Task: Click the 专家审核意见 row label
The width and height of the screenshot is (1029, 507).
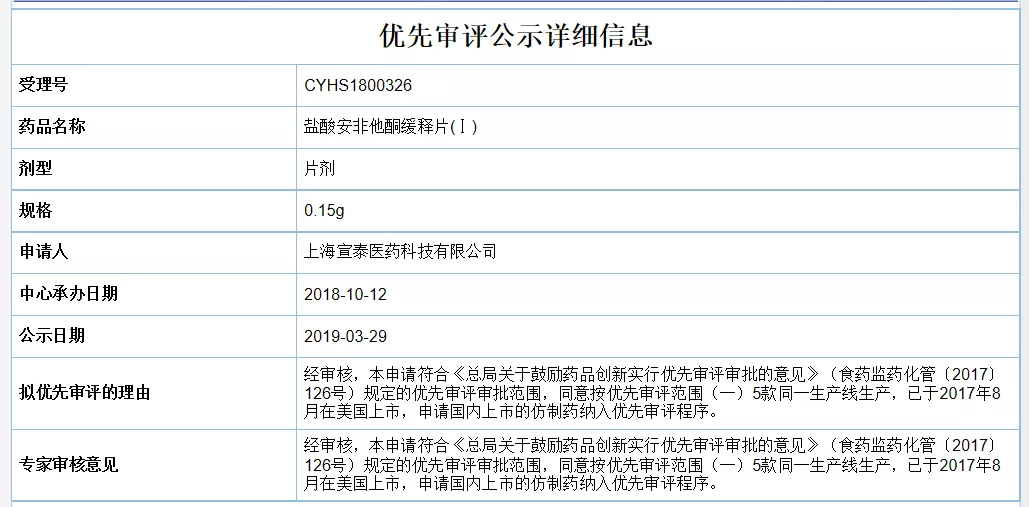Action: [69, 464]
